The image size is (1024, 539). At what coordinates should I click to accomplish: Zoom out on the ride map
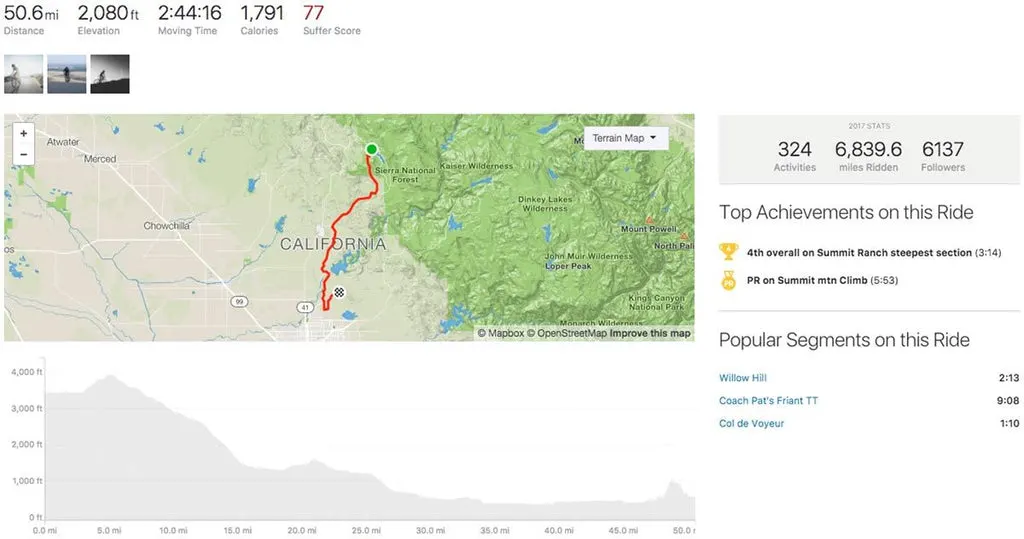24,154
